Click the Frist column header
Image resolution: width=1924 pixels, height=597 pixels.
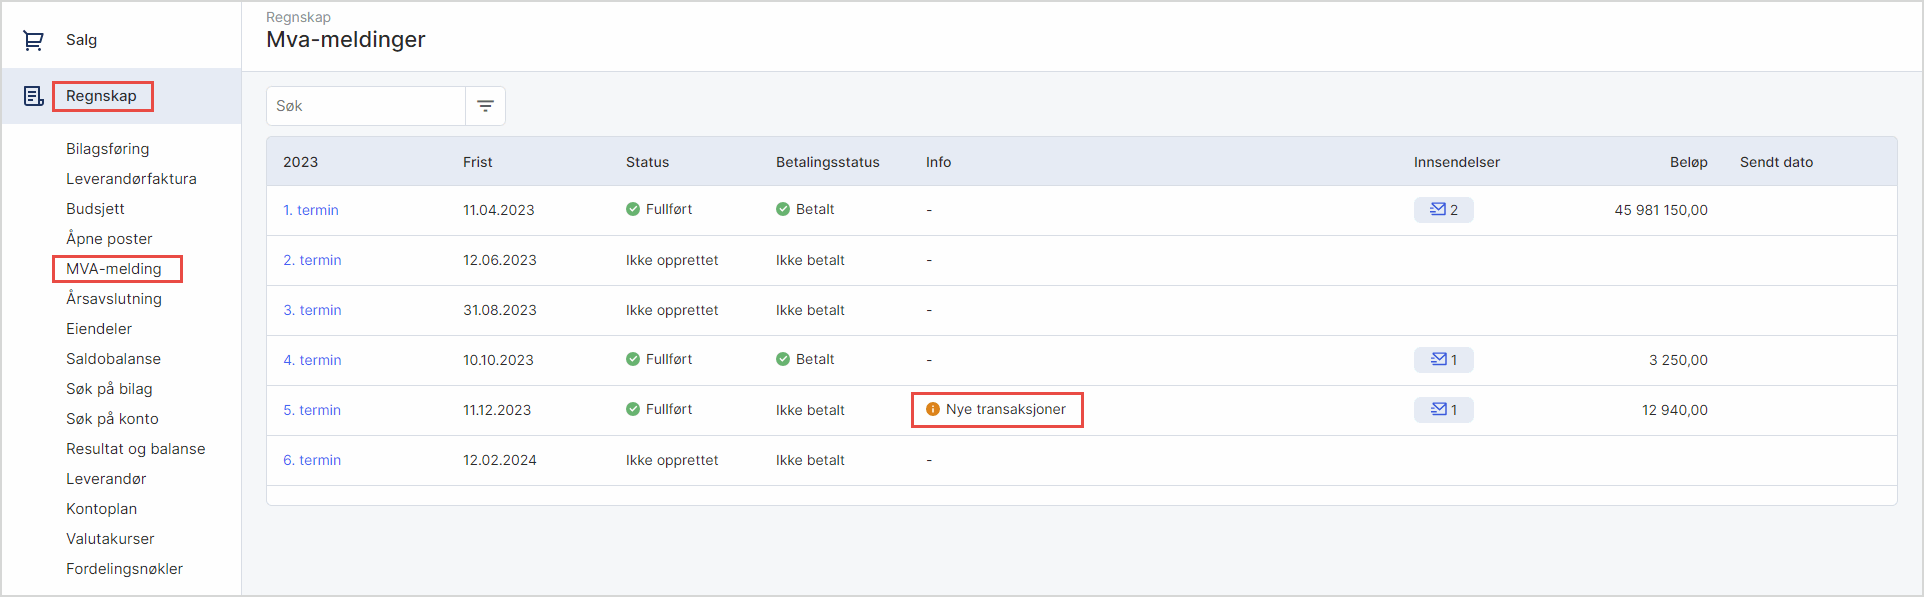click(478, 162)
